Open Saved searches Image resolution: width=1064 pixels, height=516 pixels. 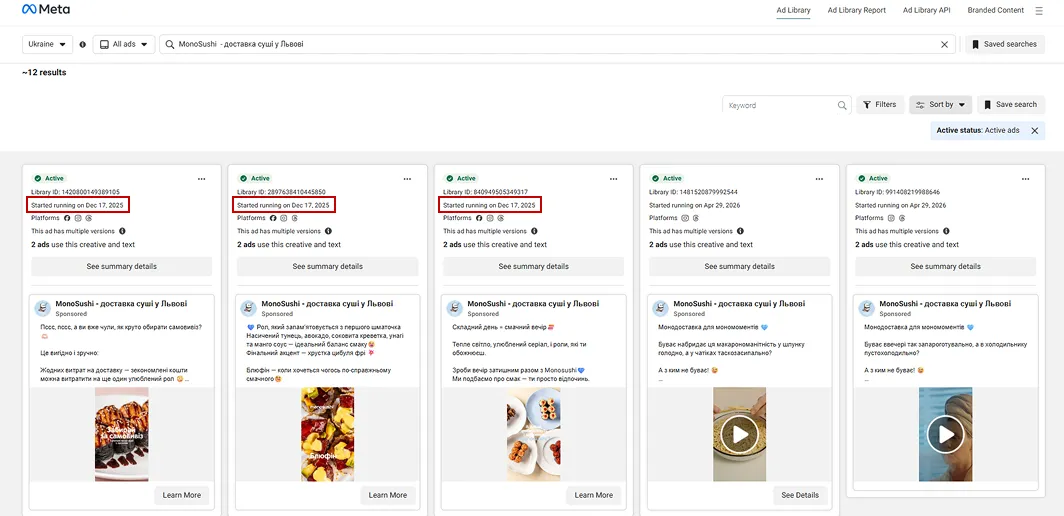[x=1005, y=44]
